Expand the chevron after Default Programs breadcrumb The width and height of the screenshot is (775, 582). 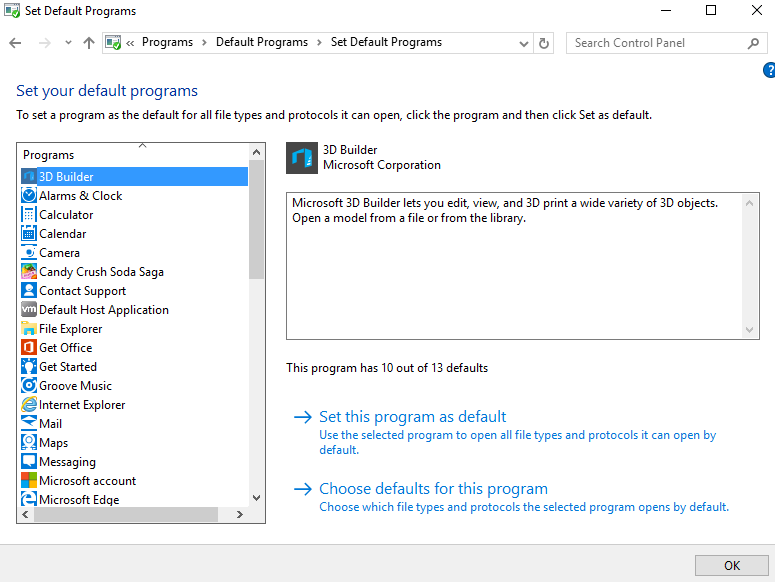pos(320,43)
